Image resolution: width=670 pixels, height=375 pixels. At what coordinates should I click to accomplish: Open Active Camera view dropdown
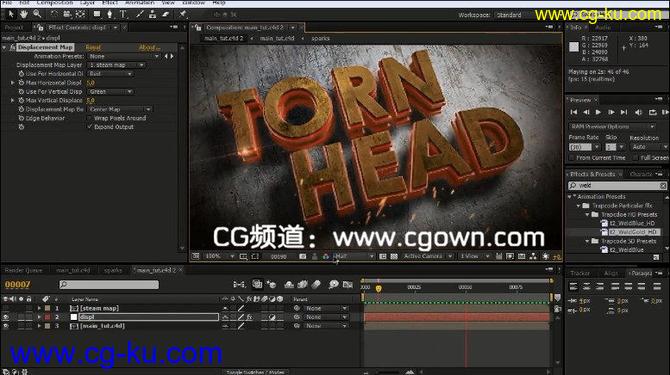[x=427, y=256]
